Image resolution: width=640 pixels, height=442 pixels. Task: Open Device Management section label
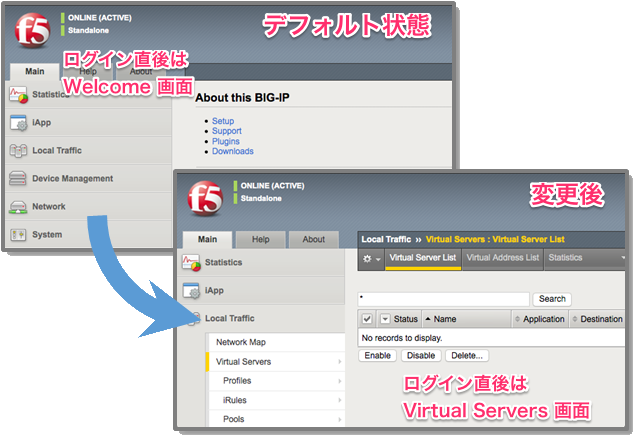(73, 178)
